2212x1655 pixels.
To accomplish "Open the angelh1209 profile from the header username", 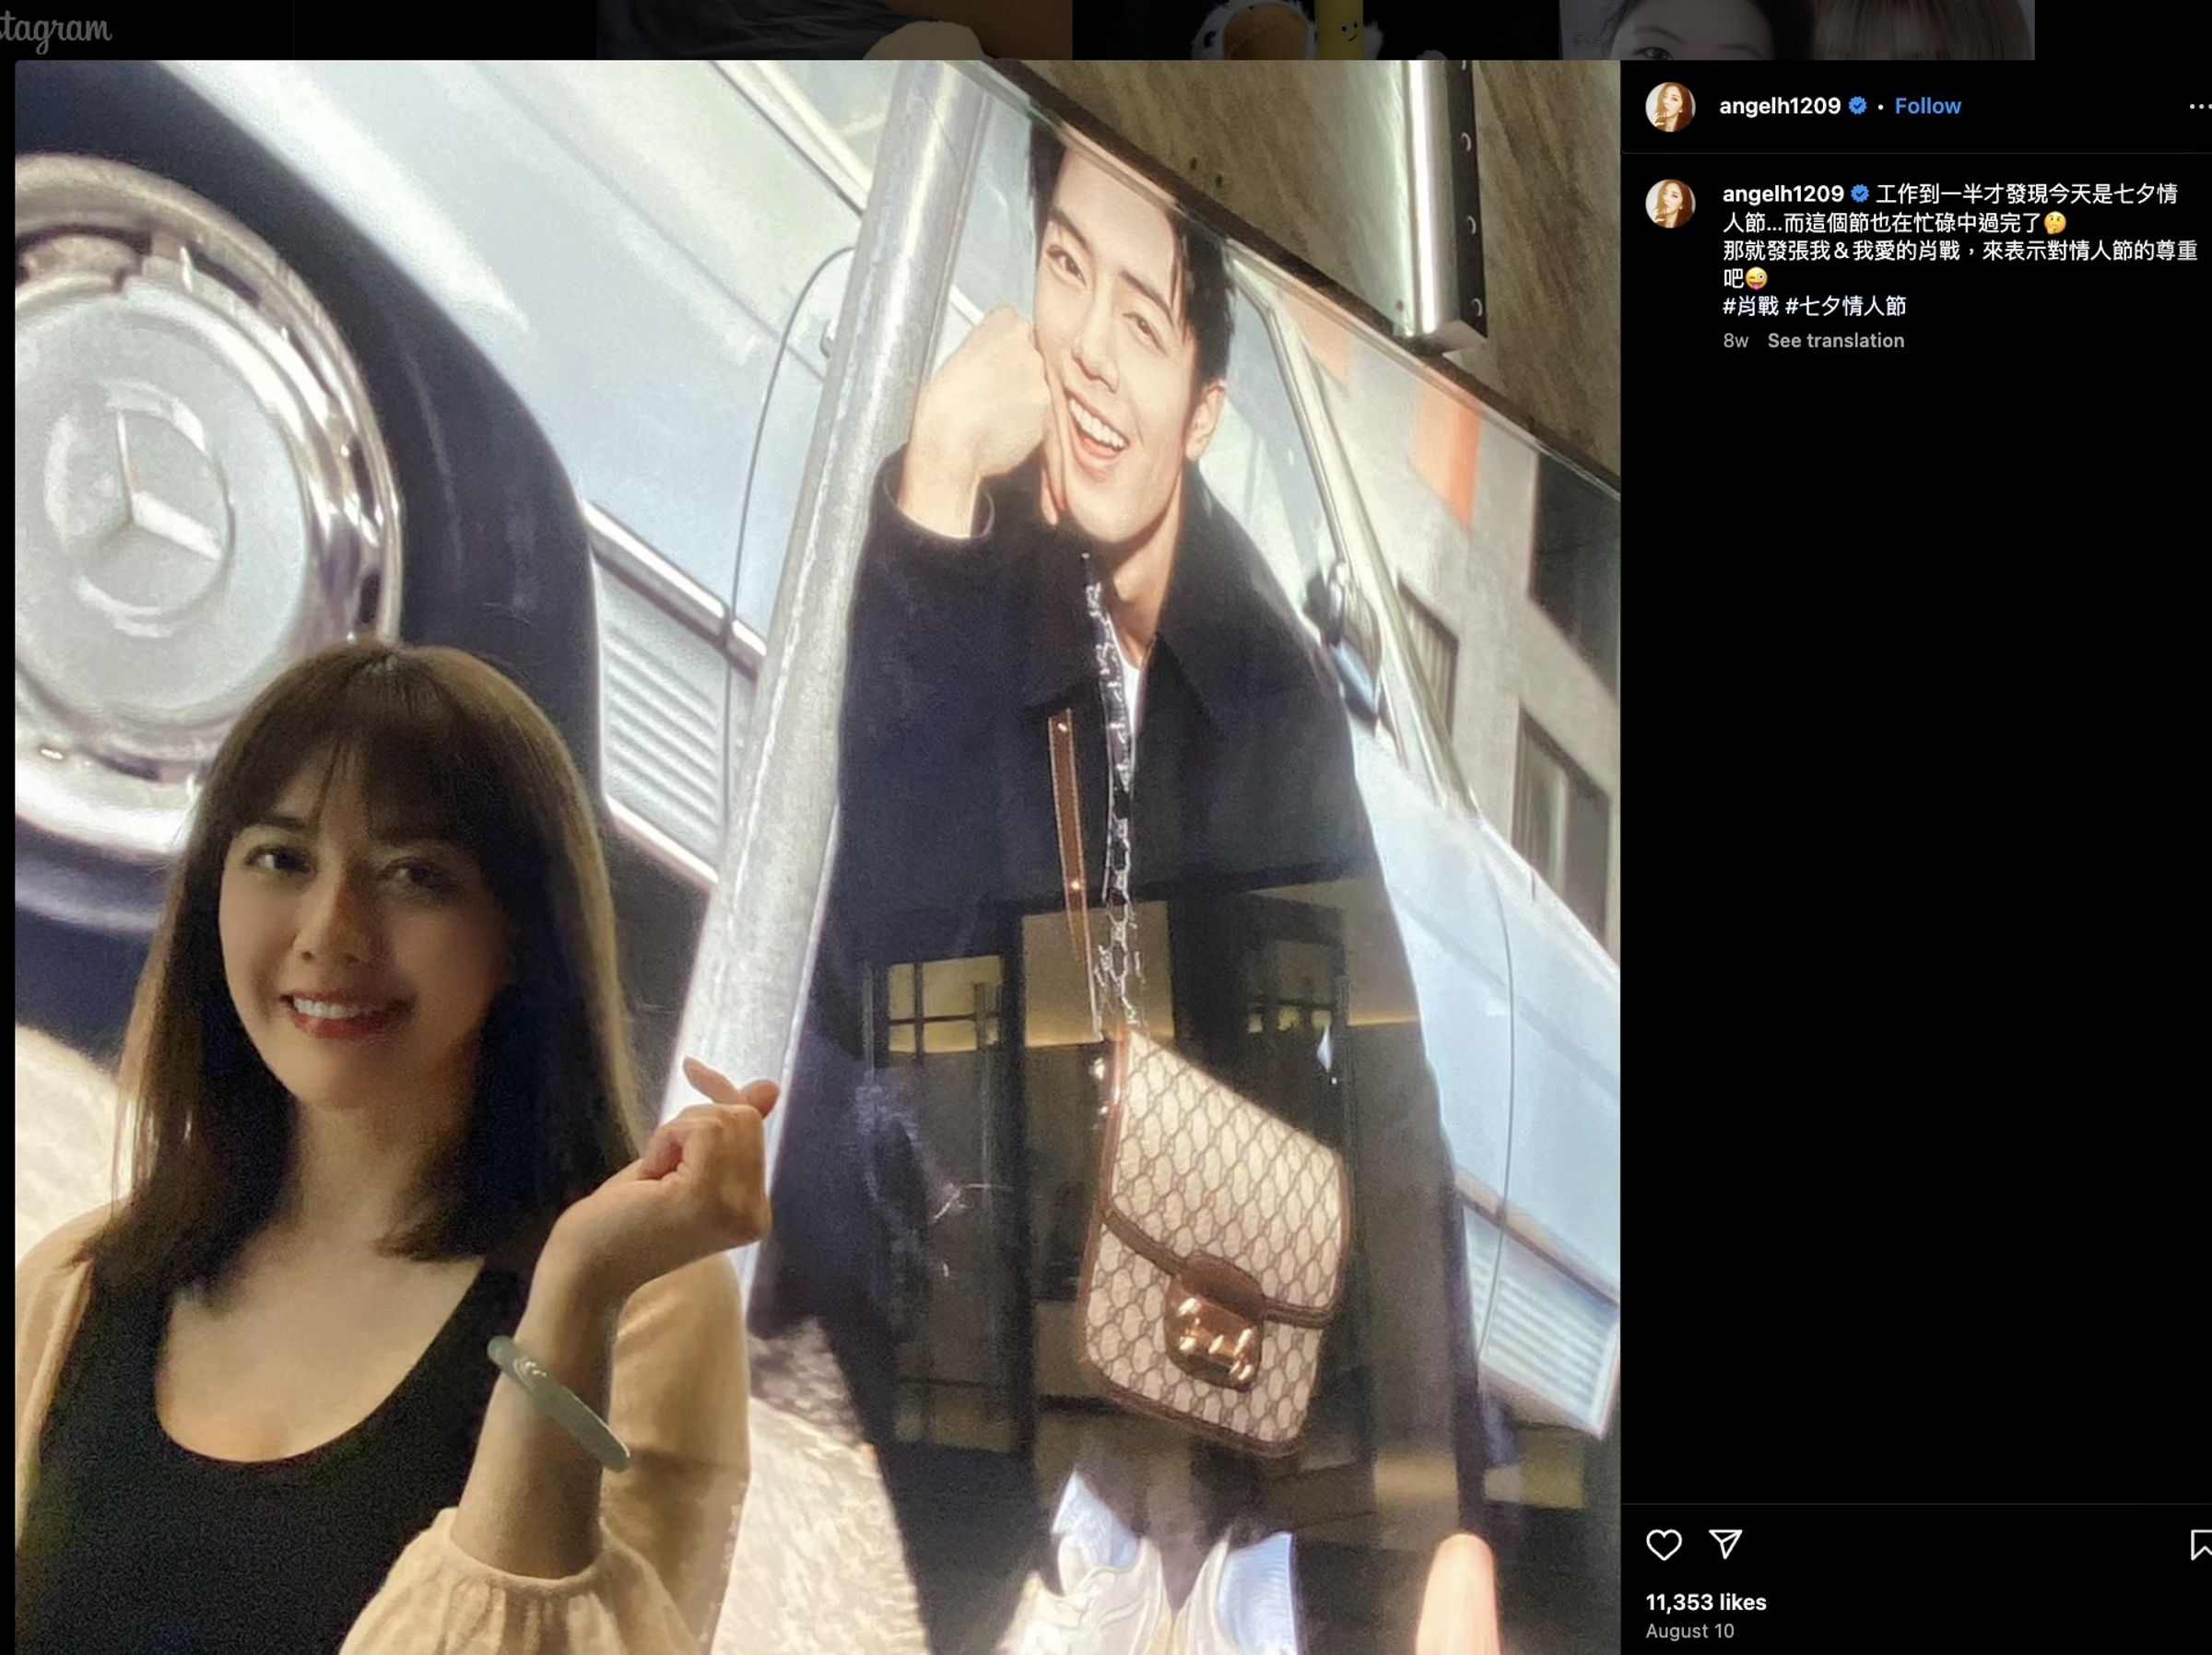I will pos(1779,106).
